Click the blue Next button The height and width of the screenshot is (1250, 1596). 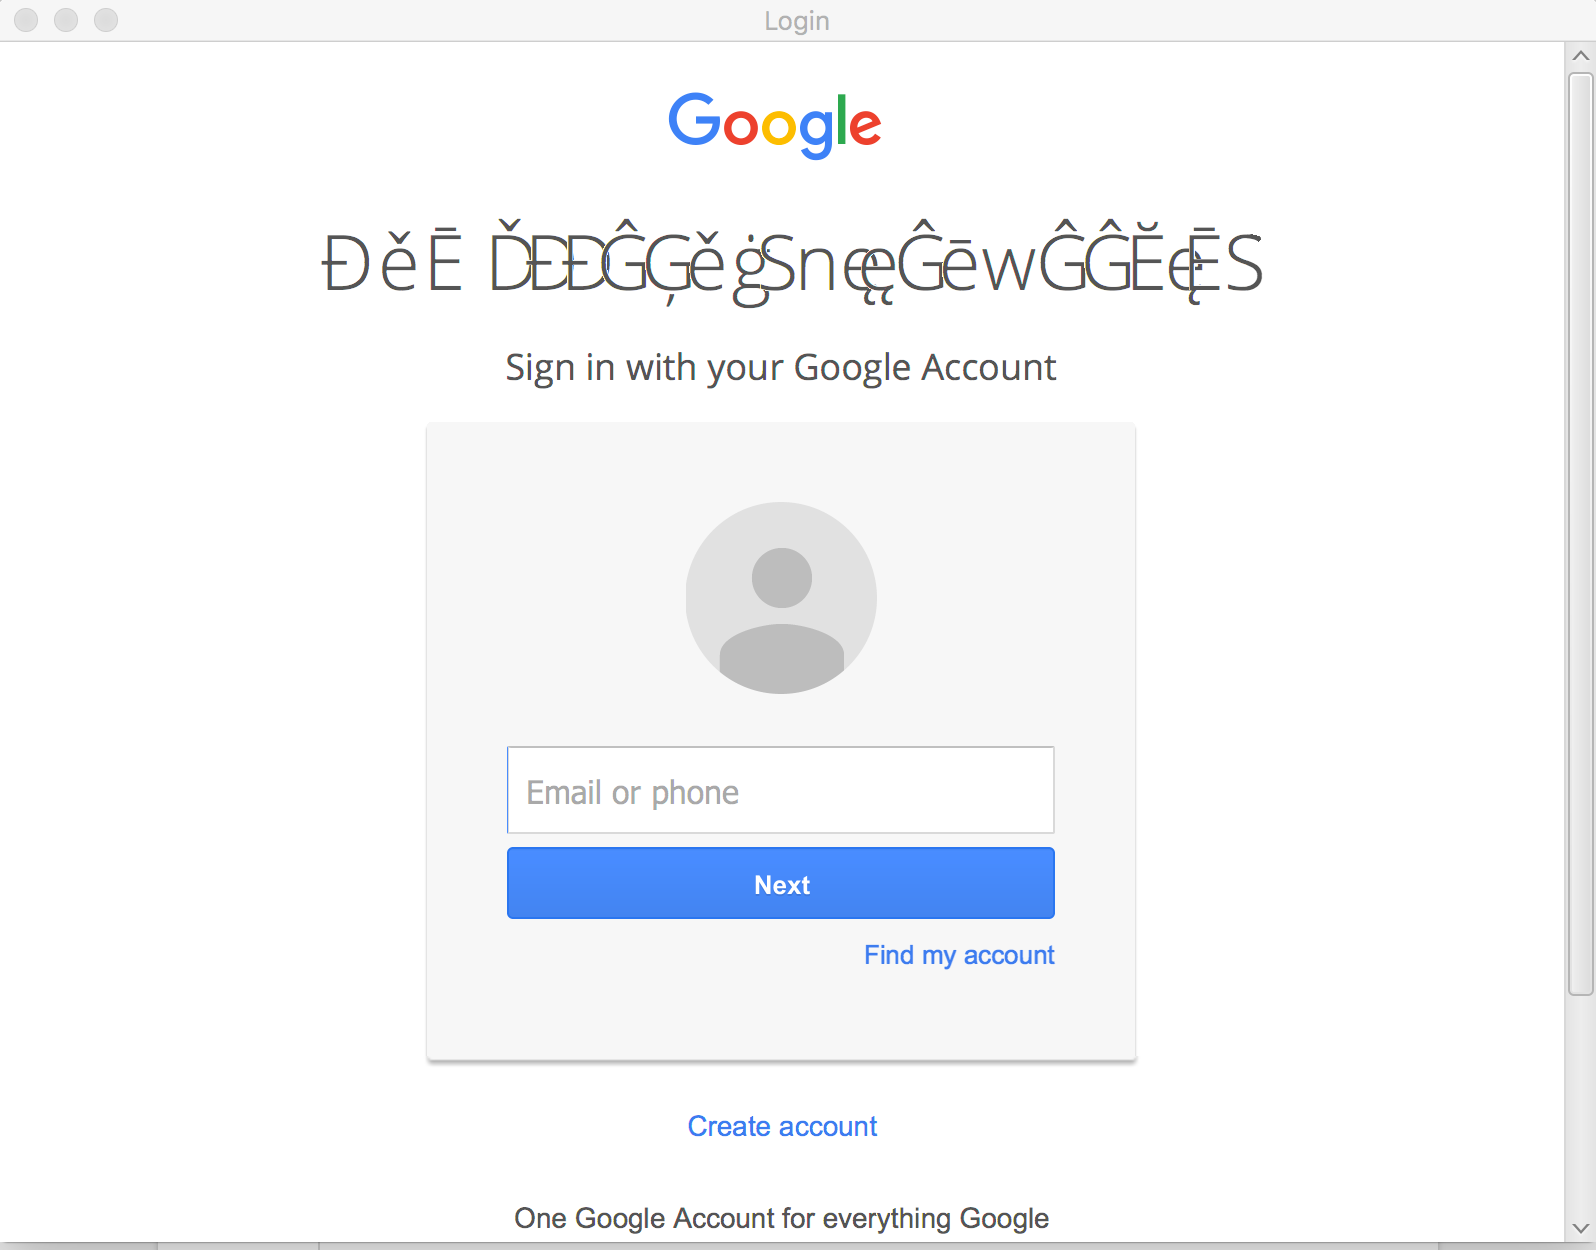pyautogui.click(x=781, y=884)
